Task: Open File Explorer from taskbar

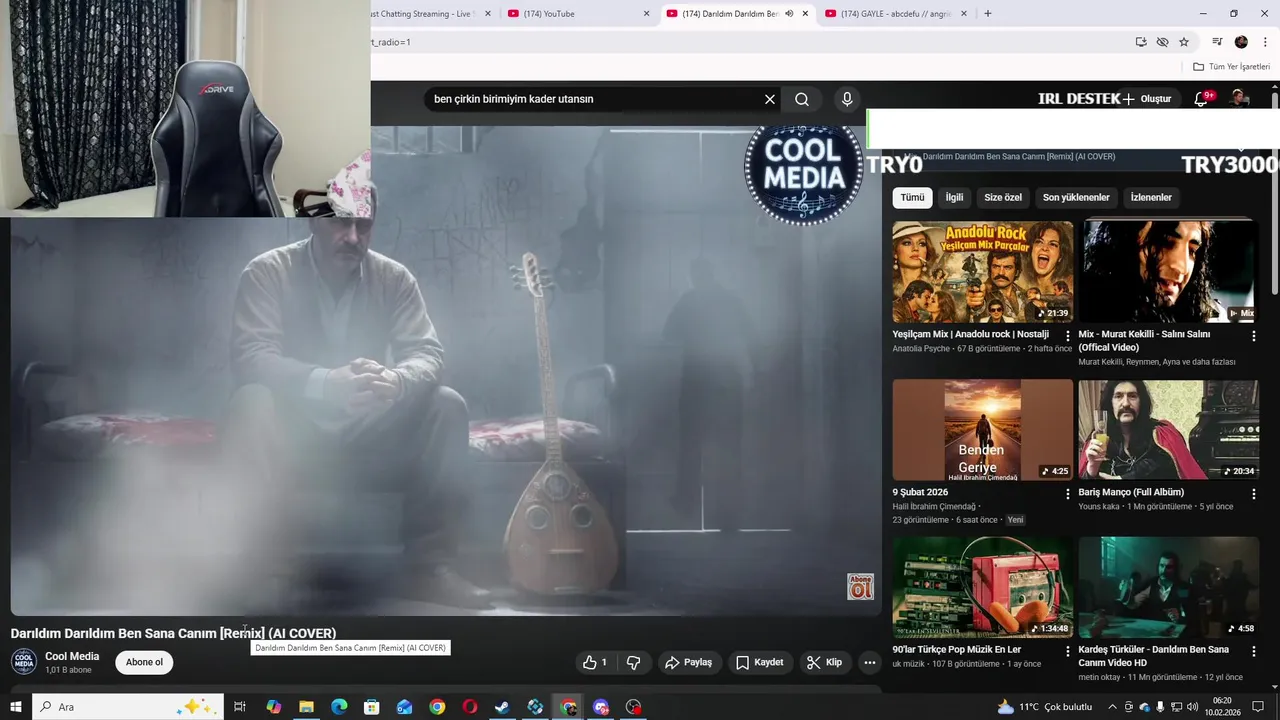Action: coord(306,707)
